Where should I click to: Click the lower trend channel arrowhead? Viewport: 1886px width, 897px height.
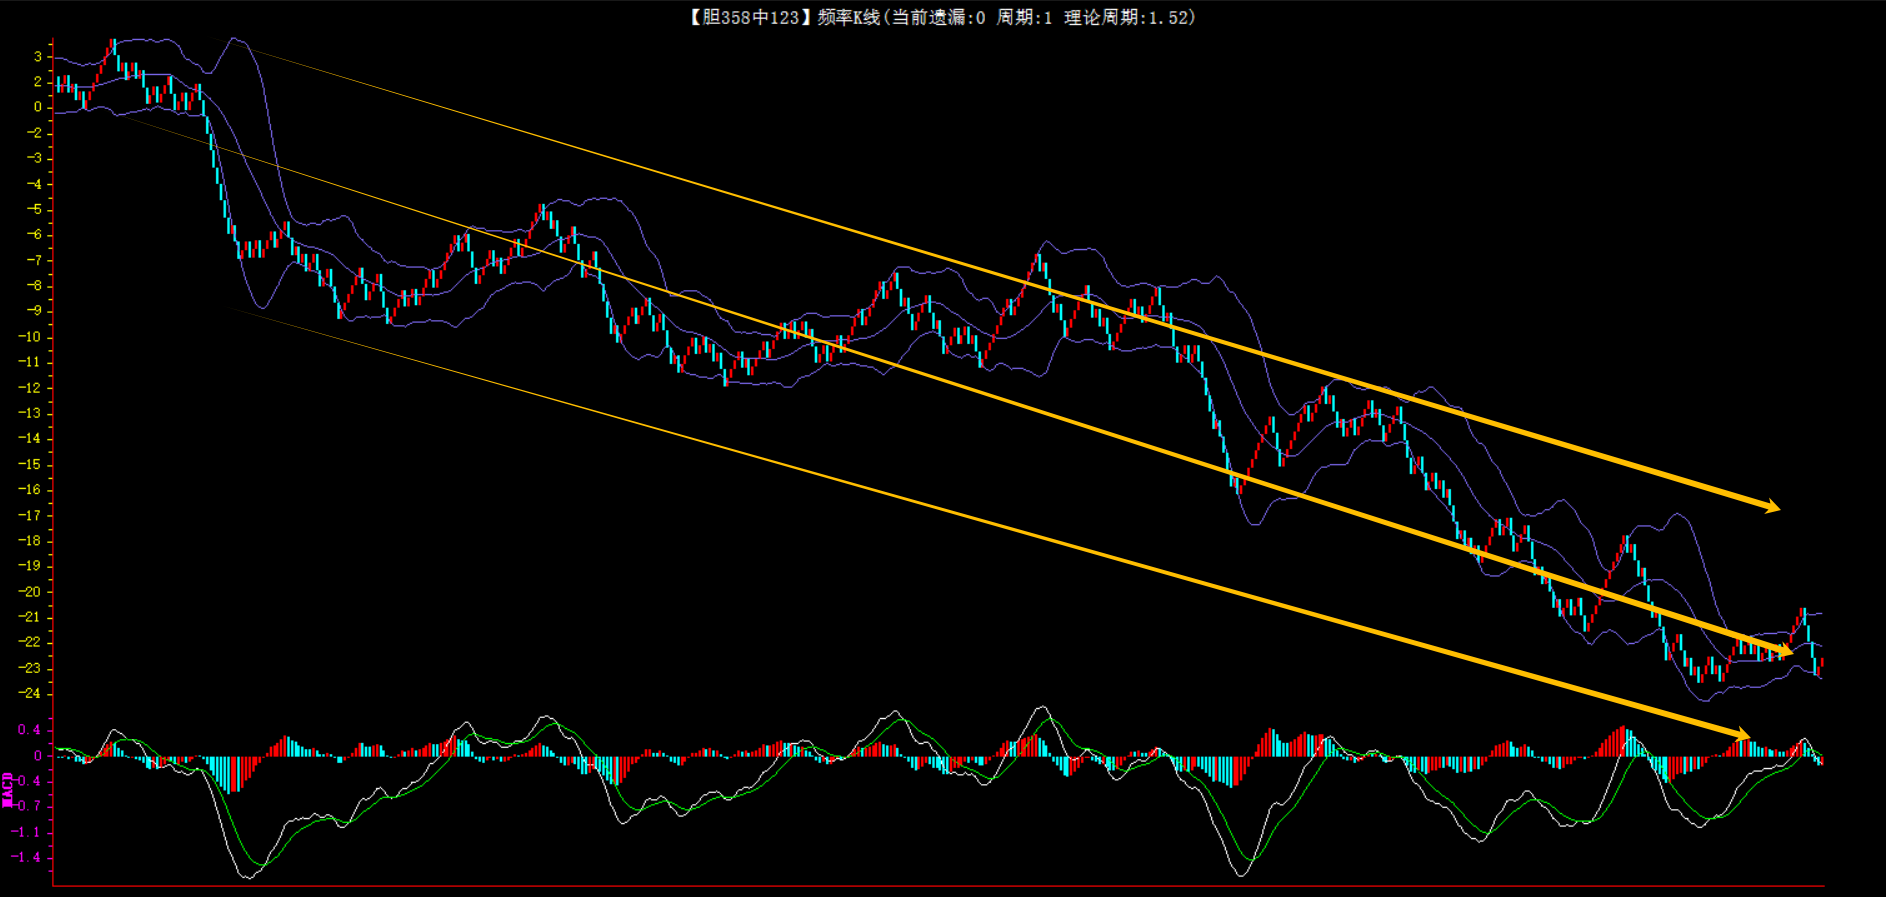point(1741,735)
